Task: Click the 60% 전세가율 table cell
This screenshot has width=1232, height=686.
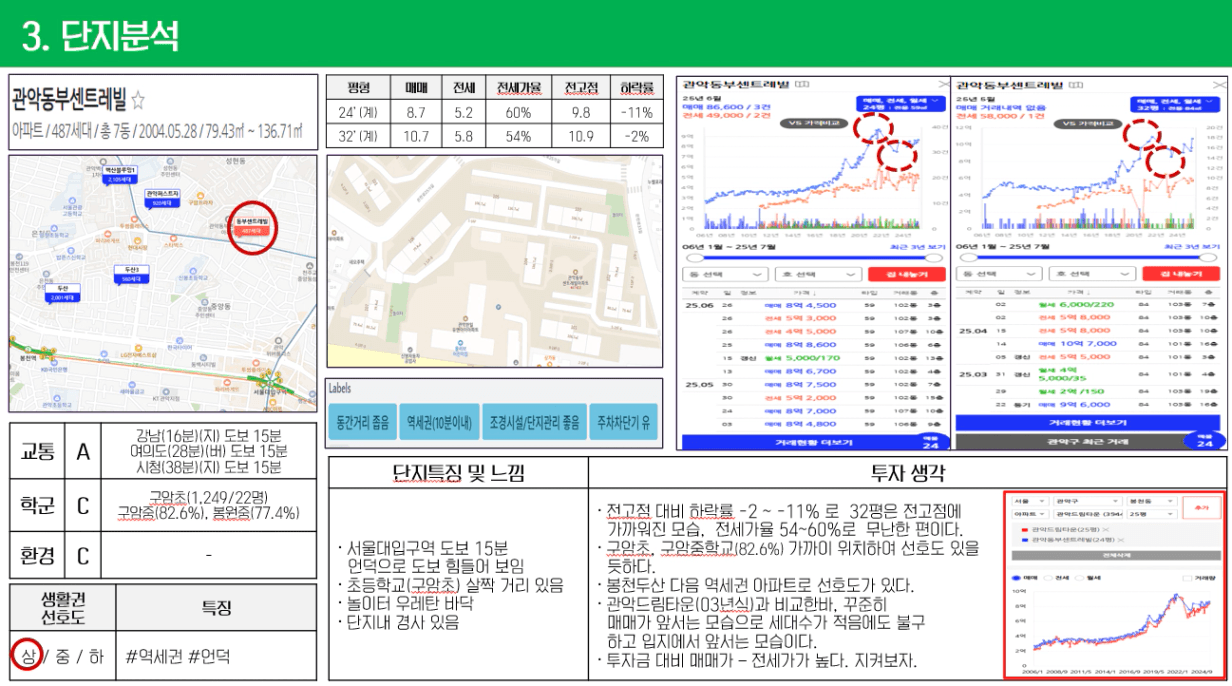Action: coord(518,112)
